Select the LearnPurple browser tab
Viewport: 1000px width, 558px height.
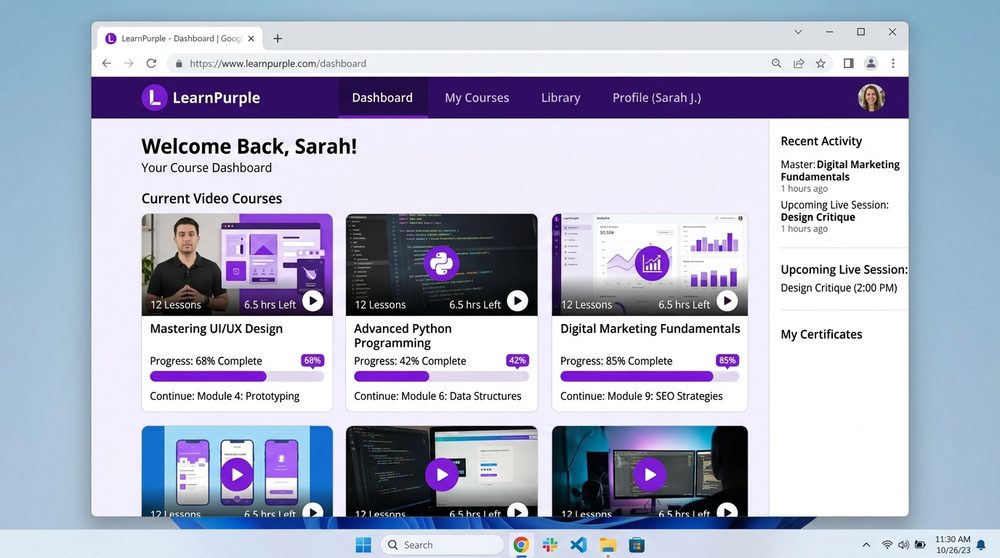pyautogui.click(x=180, y=38)
